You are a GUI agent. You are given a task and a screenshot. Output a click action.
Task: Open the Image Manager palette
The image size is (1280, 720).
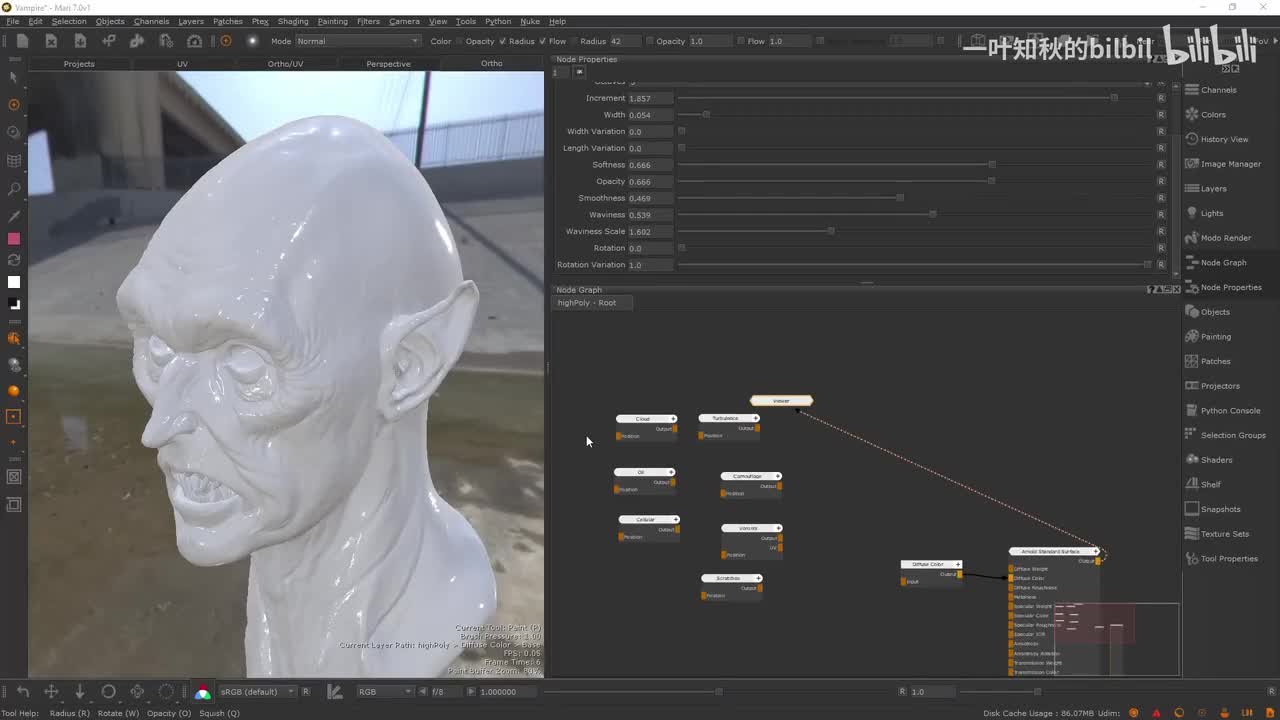pos(1230,164)
